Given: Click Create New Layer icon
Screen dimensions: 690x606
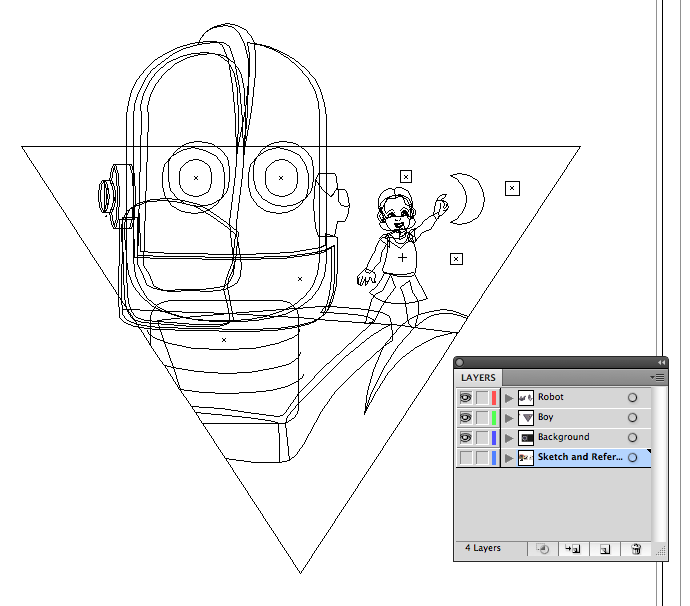Looking at the screenshot, I should [604, 549].
